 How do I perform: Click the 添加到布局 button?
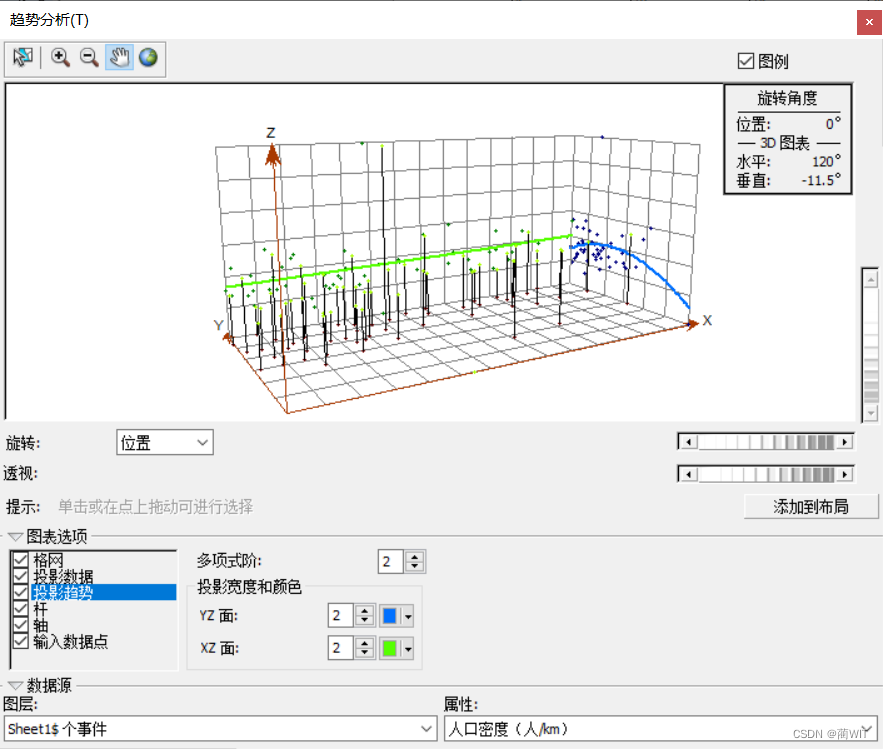pos(811,507)
